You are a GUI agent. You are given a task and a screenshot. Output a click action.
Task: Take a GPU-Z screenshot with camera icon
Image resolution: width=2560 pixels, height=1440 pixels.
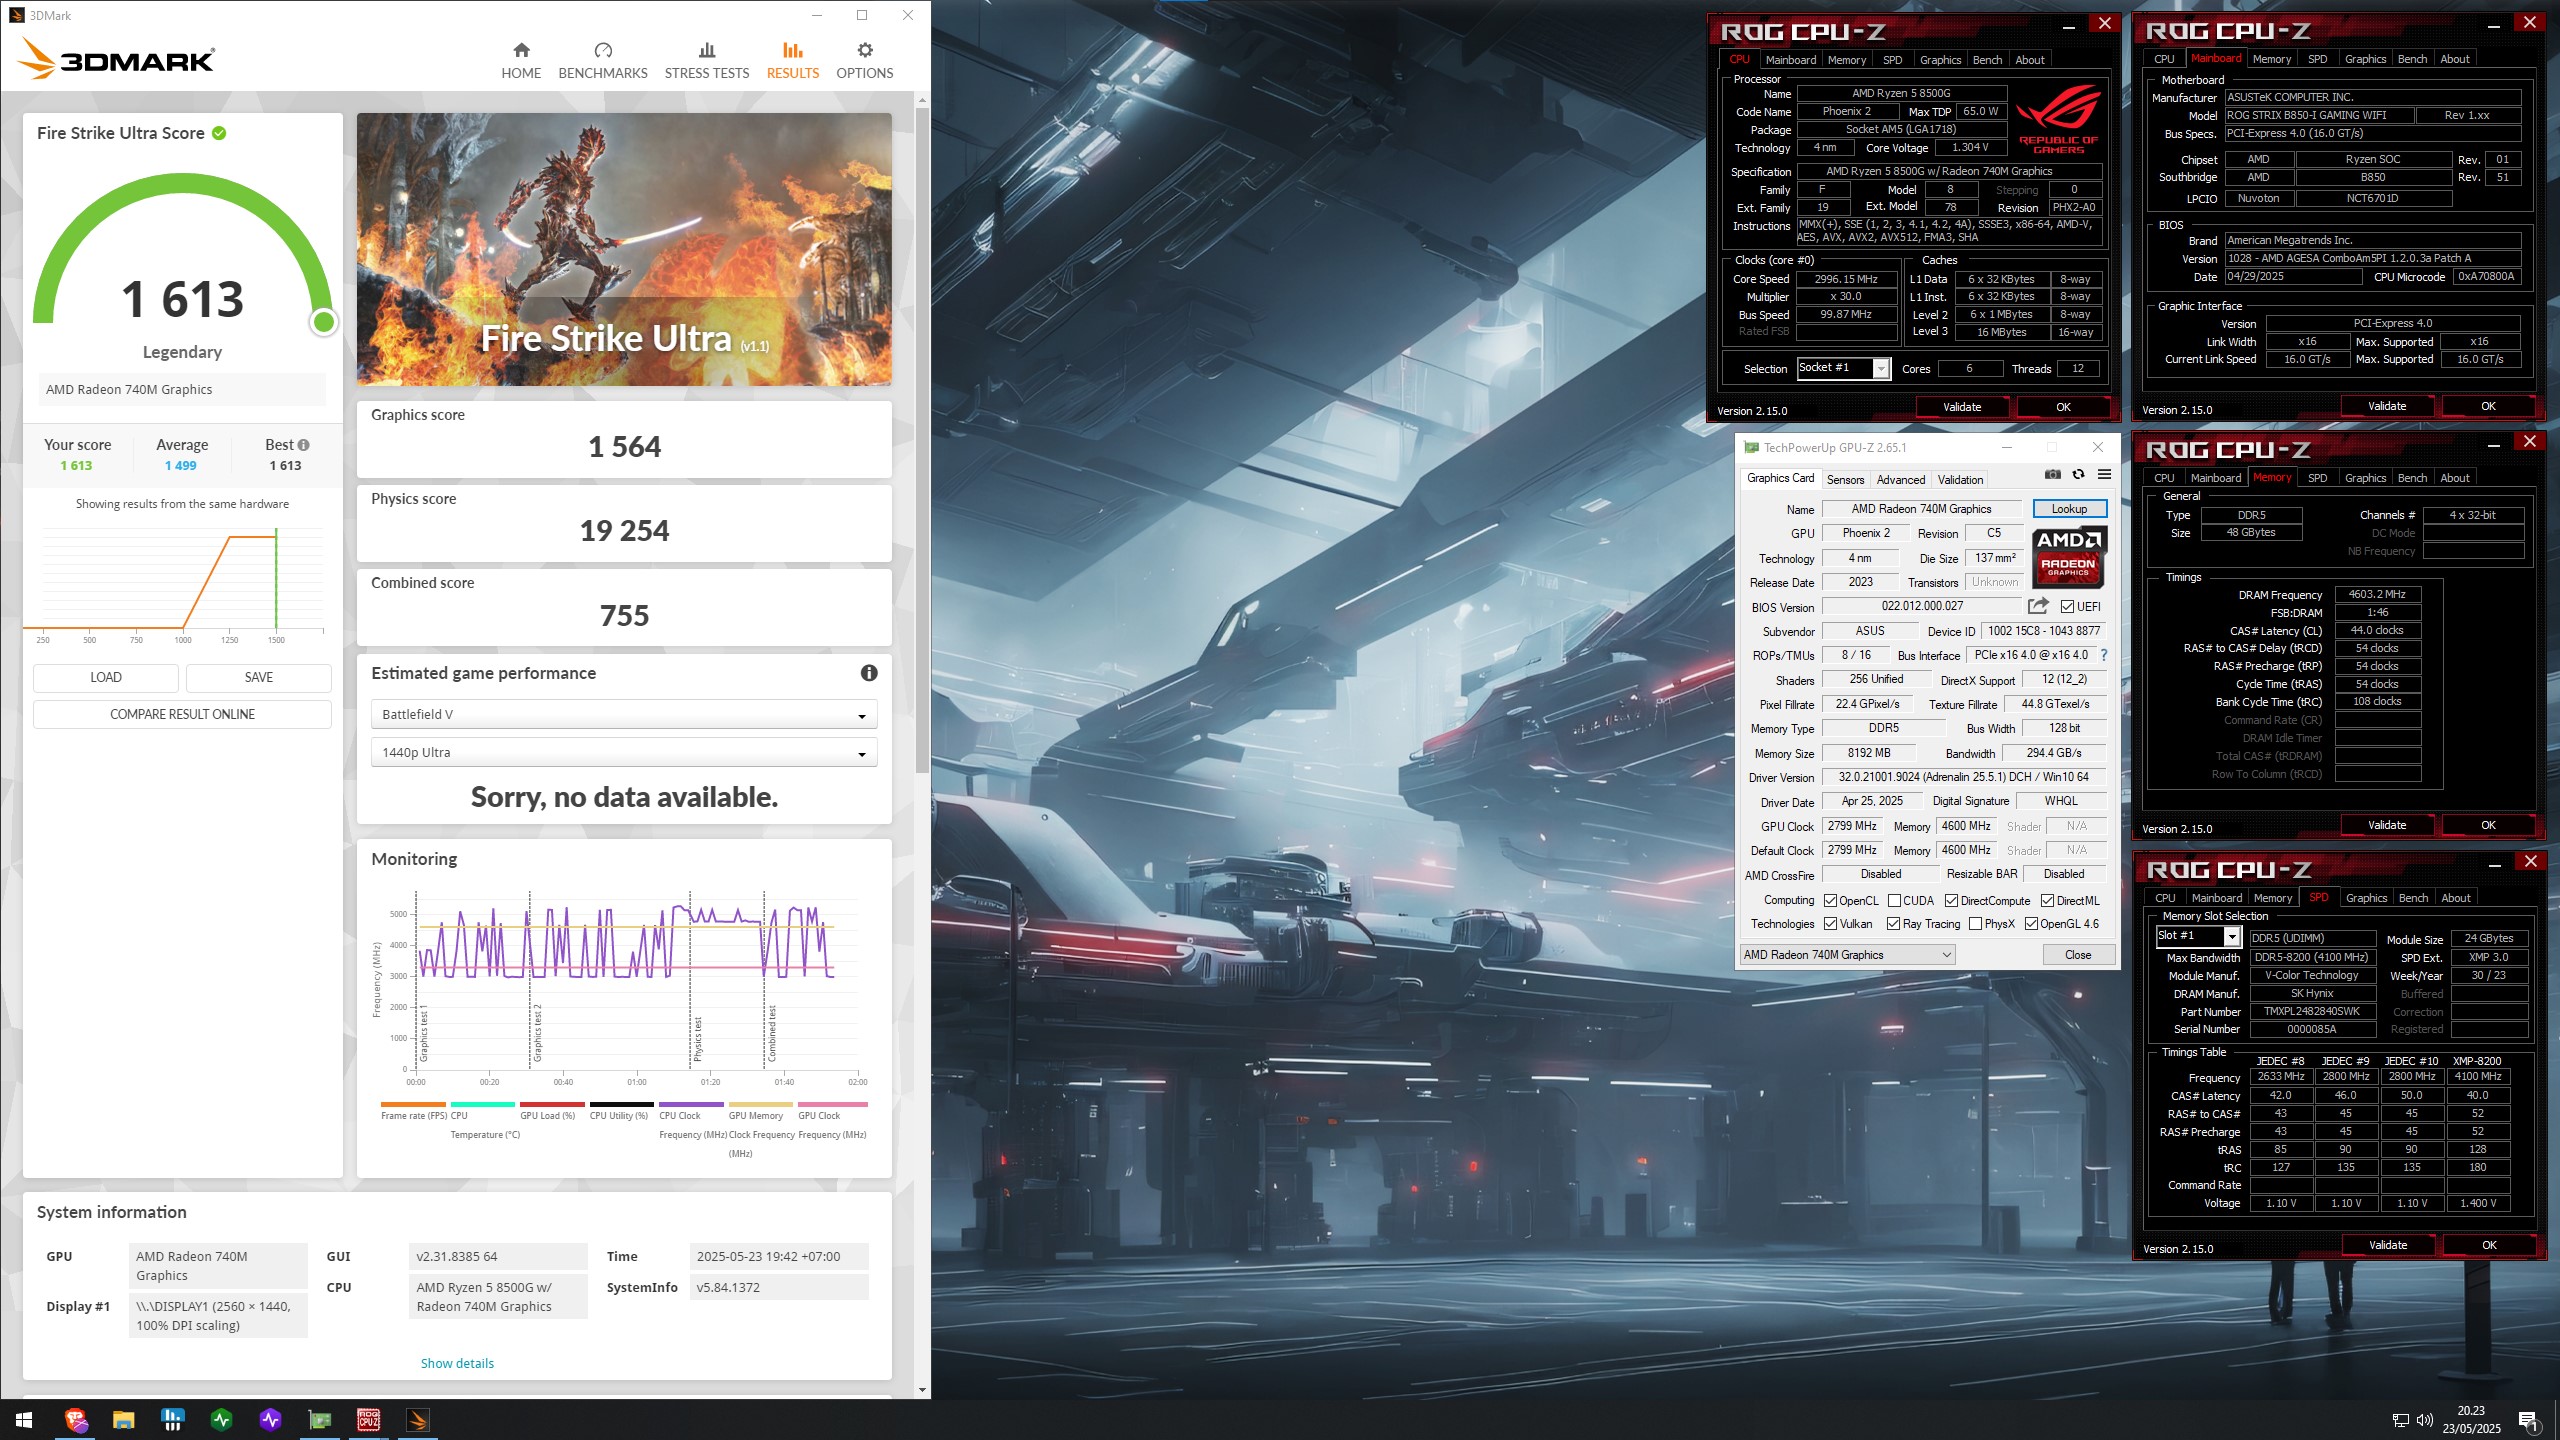[2053, 475]
